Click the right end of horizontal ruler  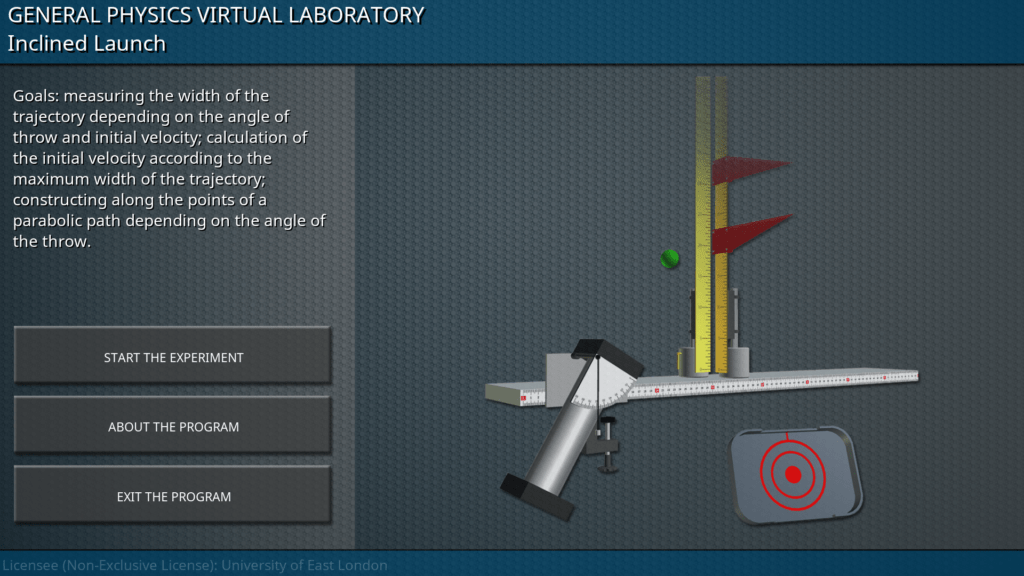pos(895,377)
